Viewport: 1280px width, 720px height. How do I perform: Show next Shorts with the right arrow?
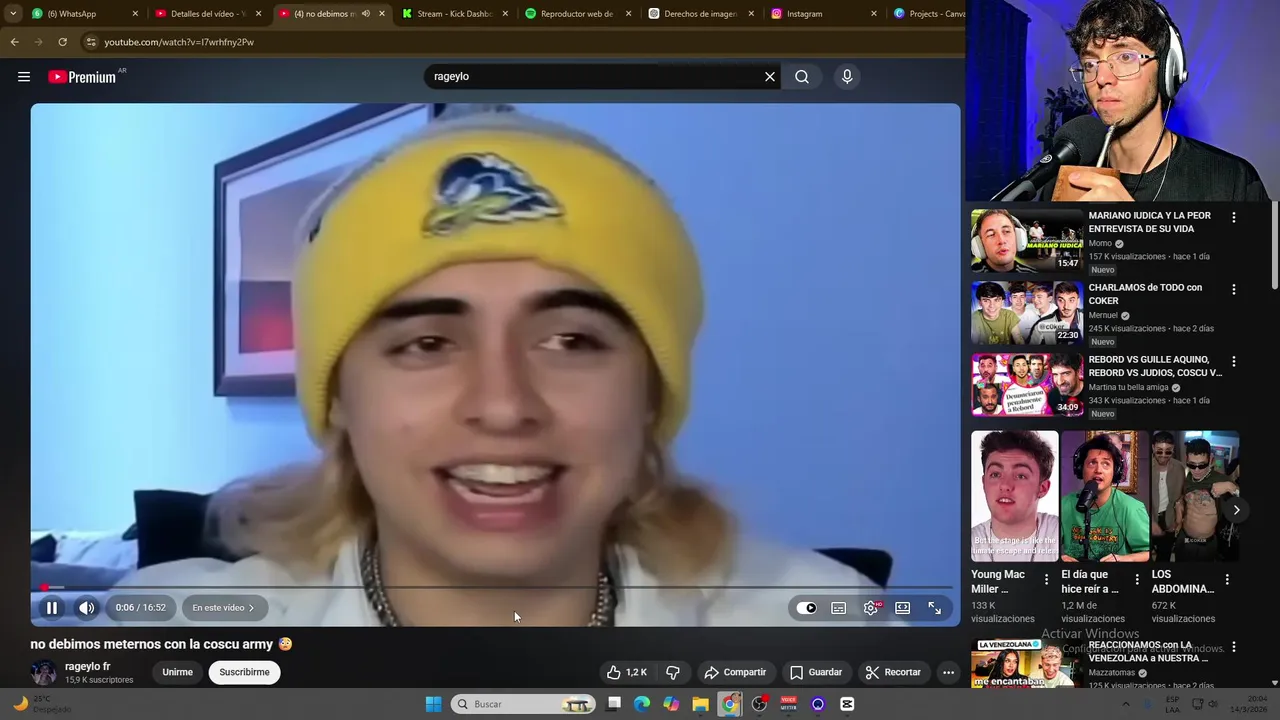click(x=1236, y=510)
